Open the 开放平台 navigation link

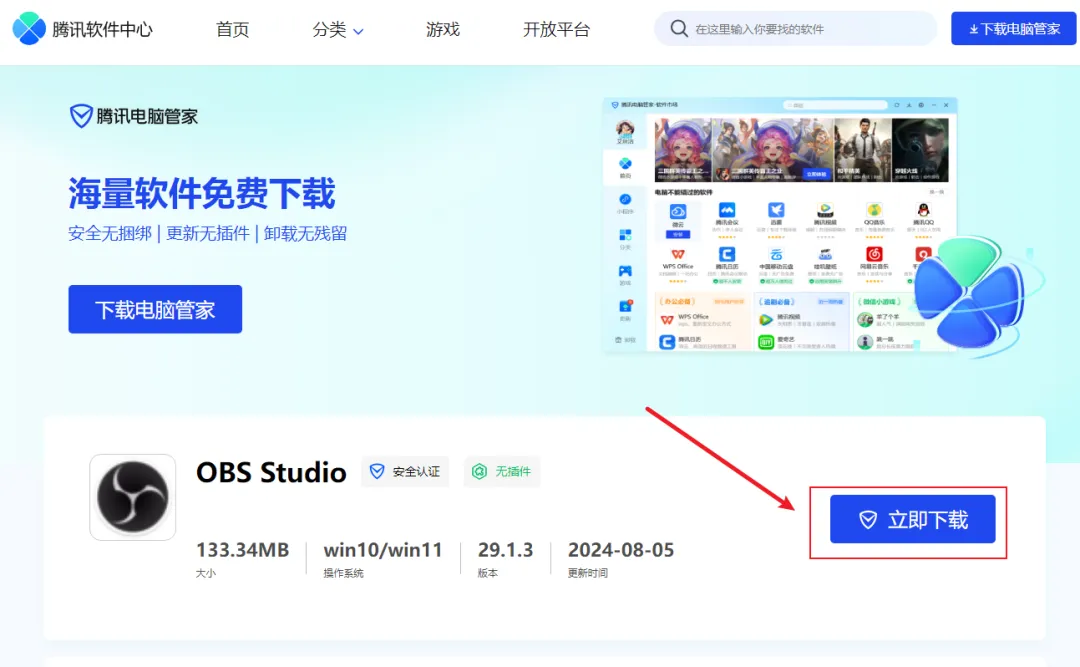[x=557, y=30]
